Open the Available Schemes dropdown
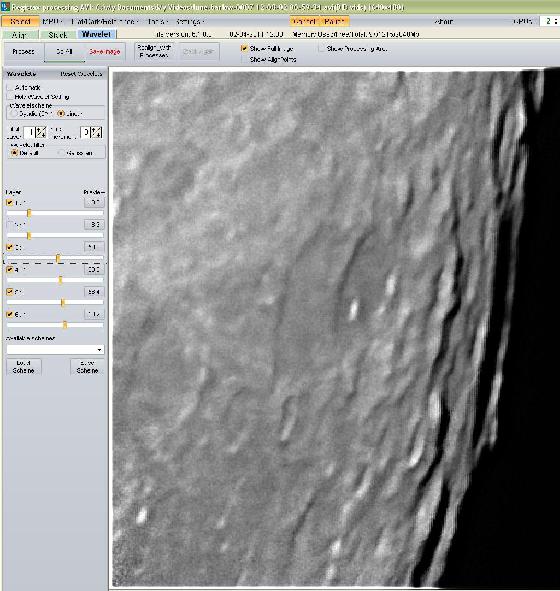The width and height of the screenshot is (560, 591). pos(55,350)
